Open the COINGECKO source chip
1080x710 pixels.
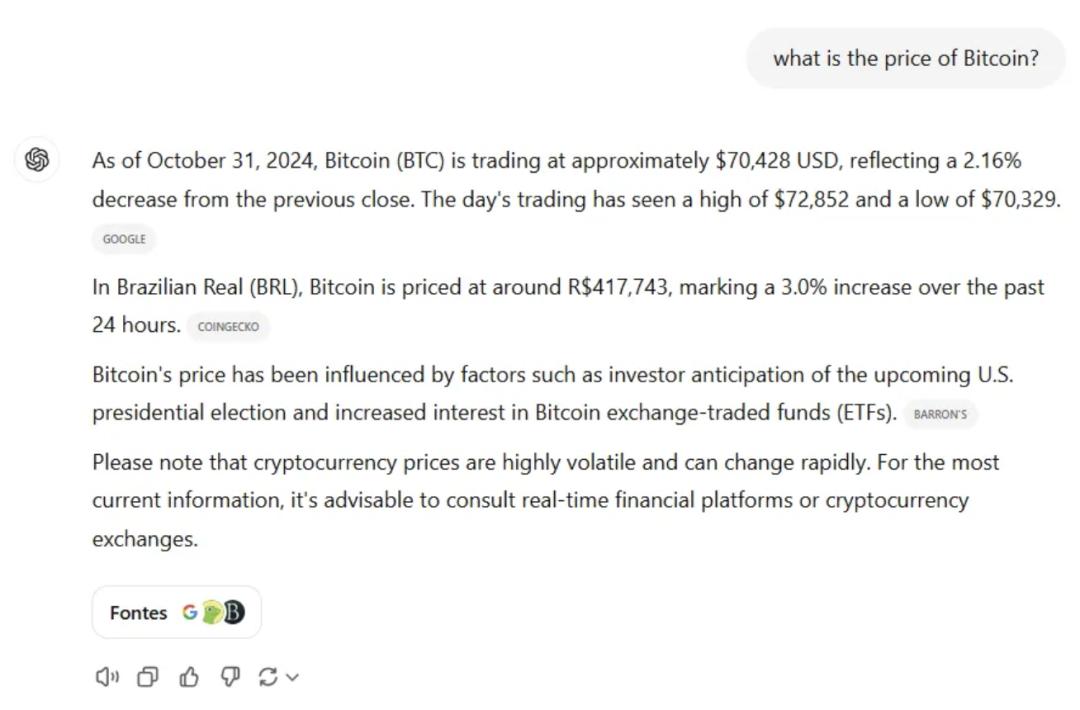[228, 326]
